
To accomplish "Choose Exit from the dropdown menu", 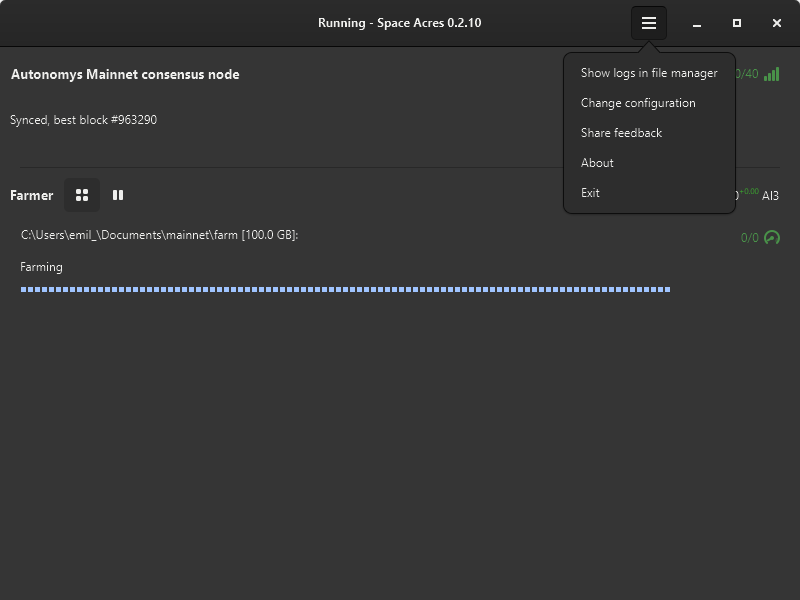I will point(590,193).
